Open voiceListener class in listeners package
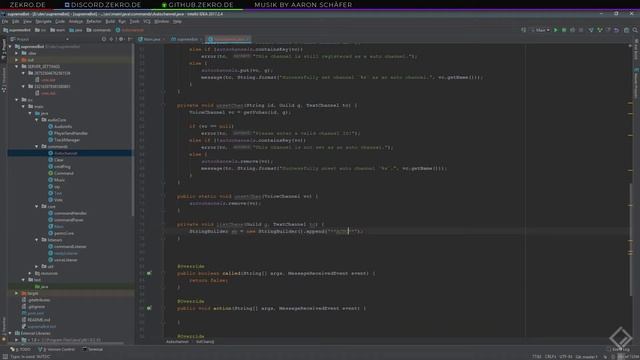Image resolution: width=640 pixels, height=360 pixels. (65, 260)
